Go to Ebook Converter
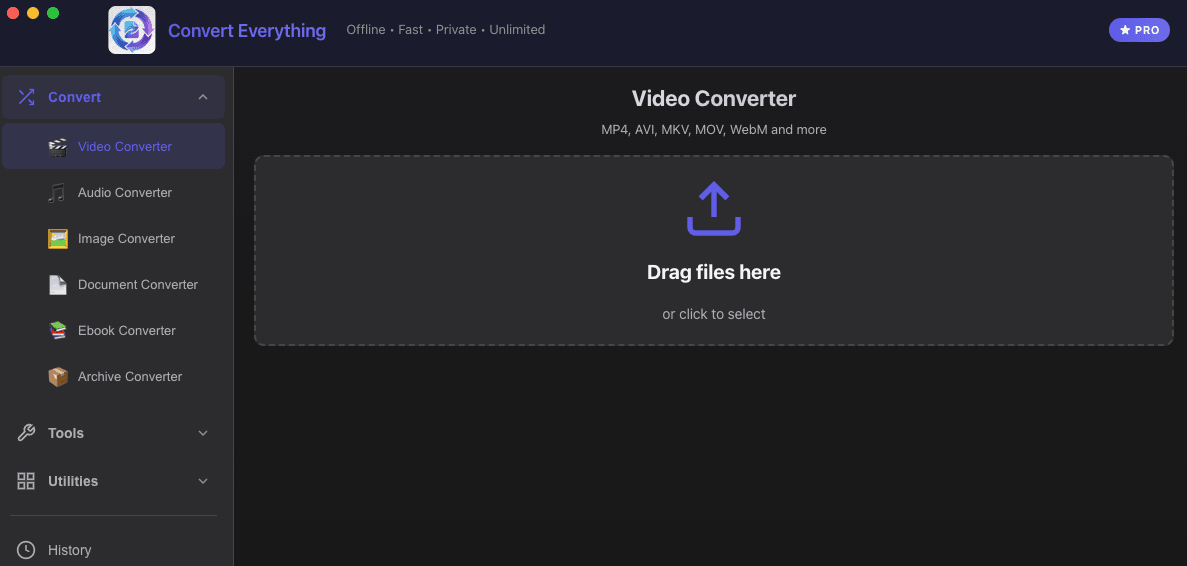 114,331
